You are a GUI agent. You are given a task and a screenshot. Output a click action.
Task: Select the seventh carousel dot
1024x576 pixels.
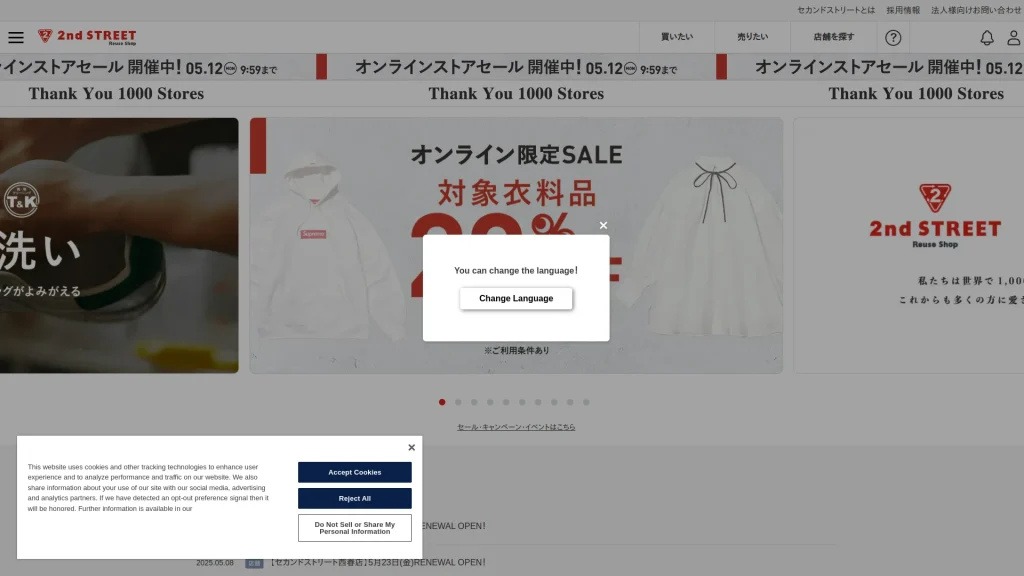tap(538, 402)
